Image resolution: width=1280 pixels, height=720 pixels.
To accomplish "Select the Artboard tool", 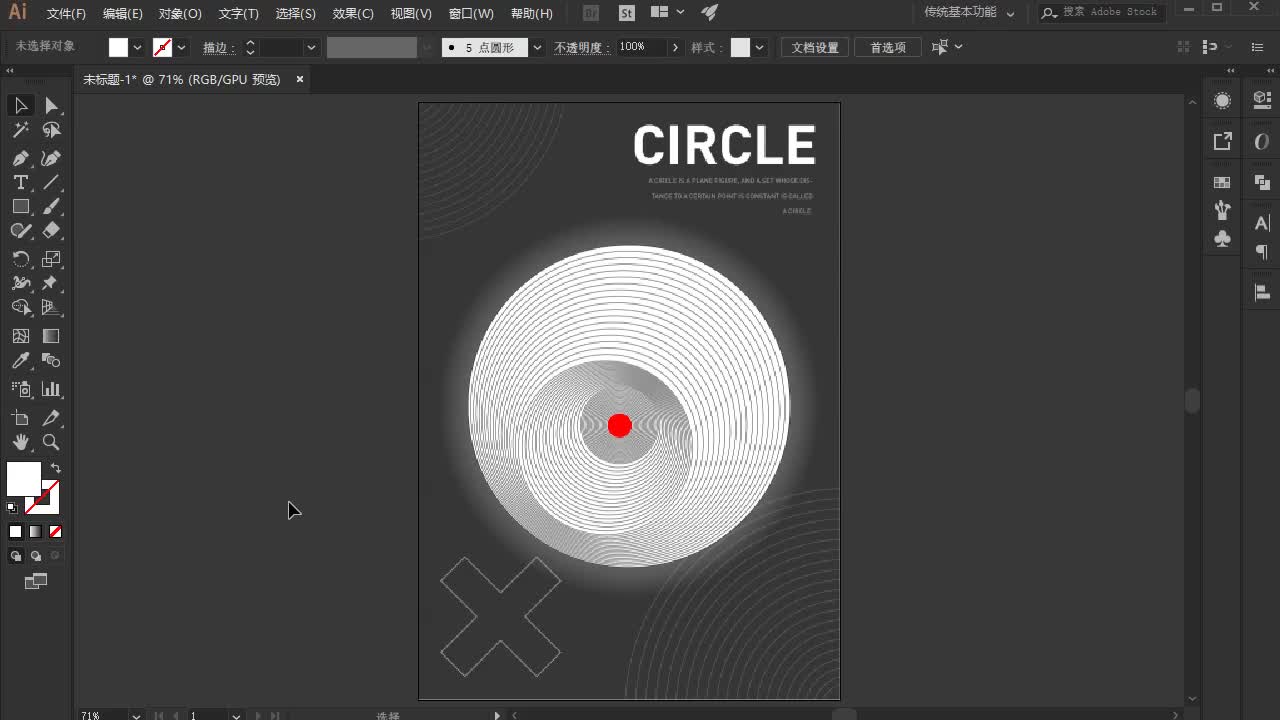I will coord(20,418).
